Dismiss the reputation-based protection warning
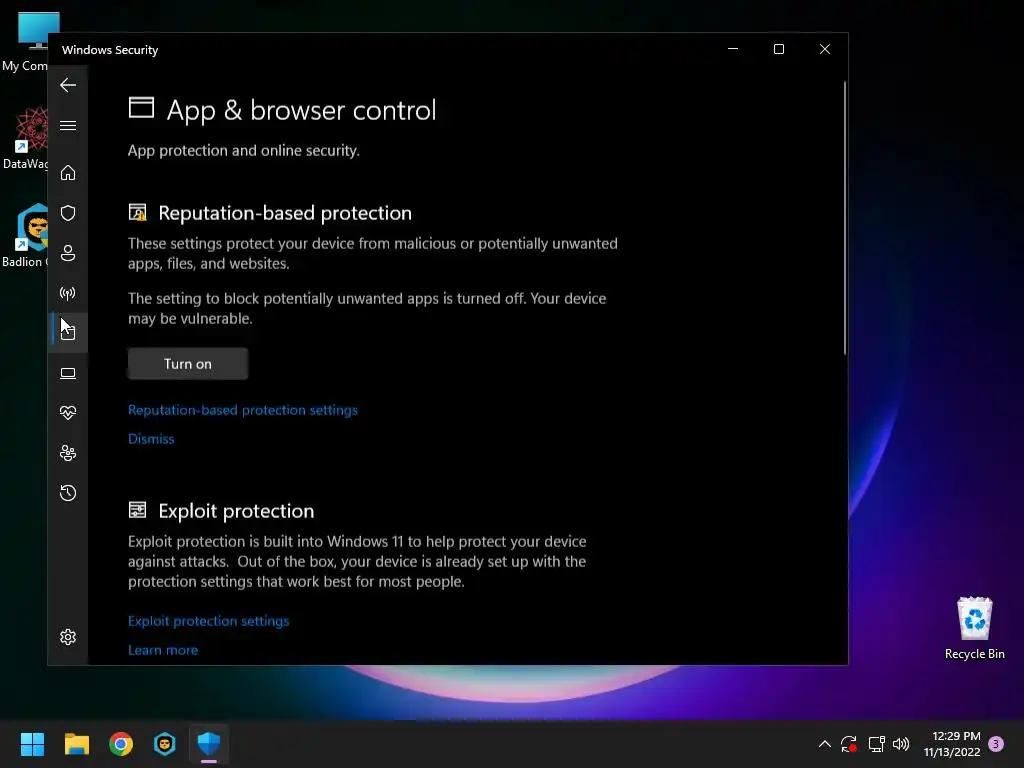 (151, 439)
